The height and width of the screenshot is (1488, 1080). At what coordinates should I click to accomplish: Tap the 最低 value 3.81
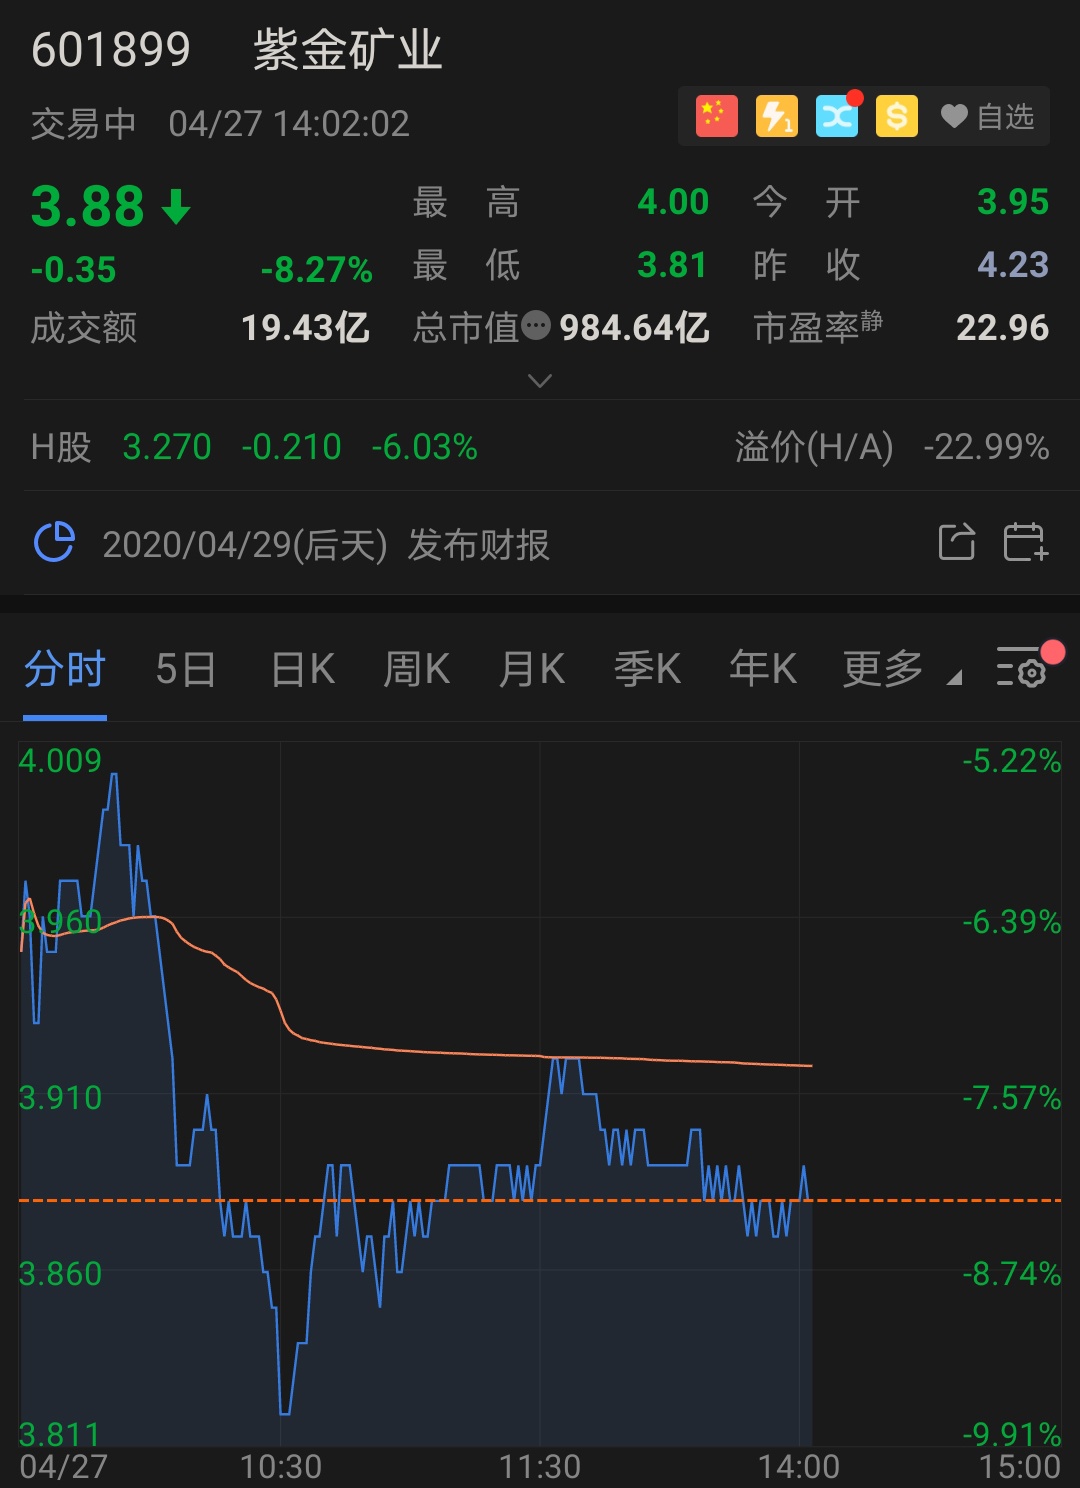point(672,265)
